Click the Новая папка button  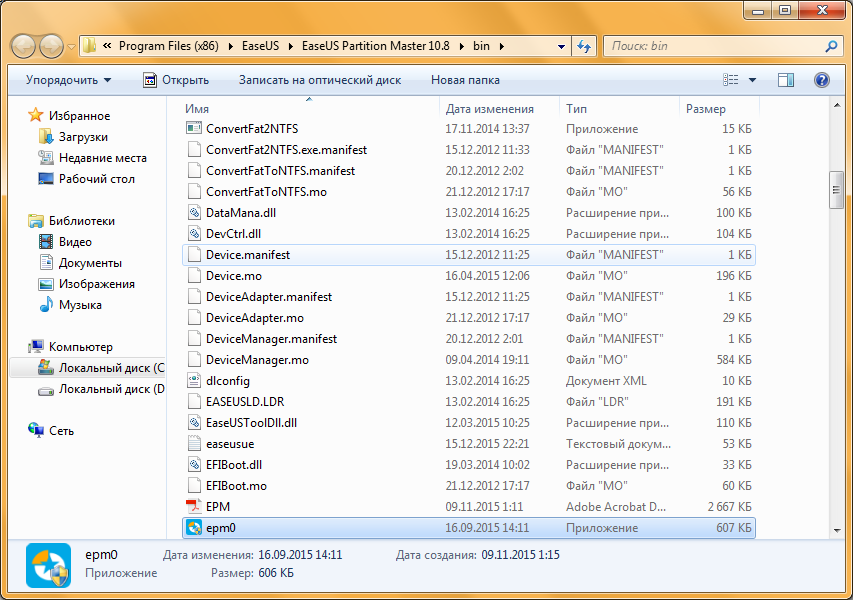pyautogui.click(x=465, y=80)
